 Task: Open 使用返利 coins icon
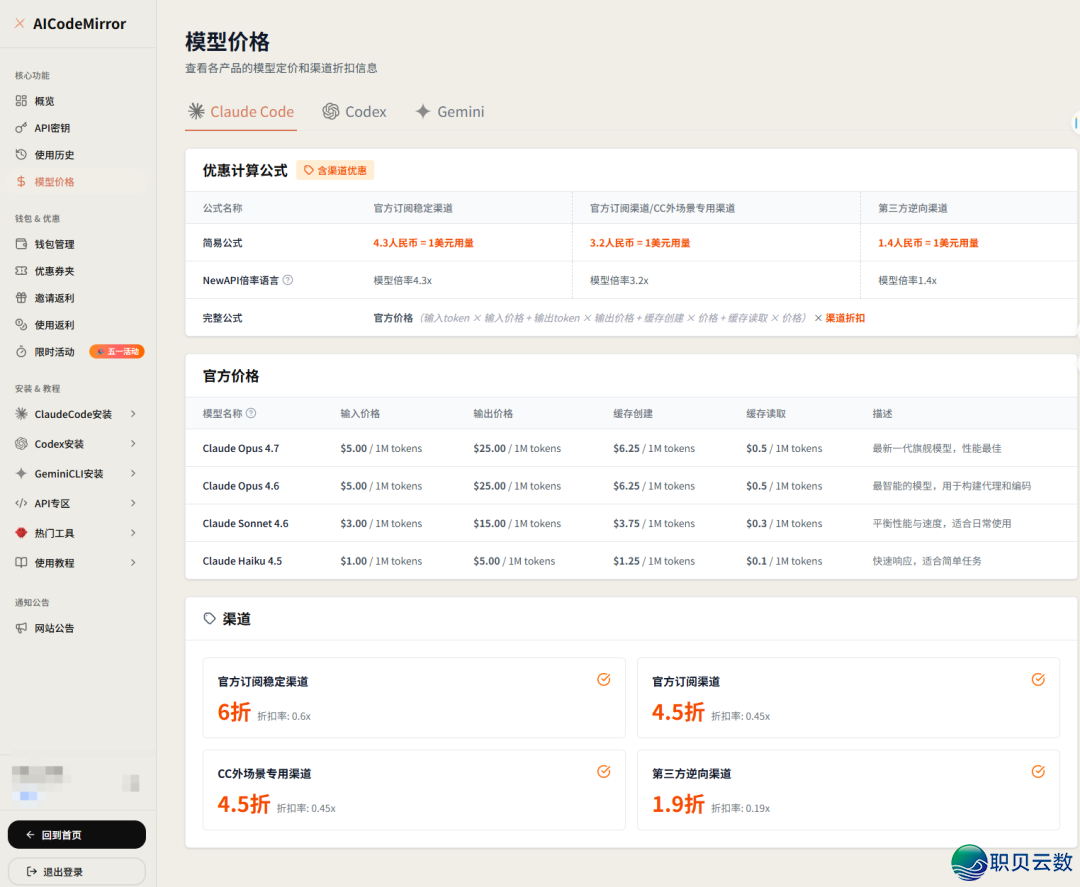(21, 324)
